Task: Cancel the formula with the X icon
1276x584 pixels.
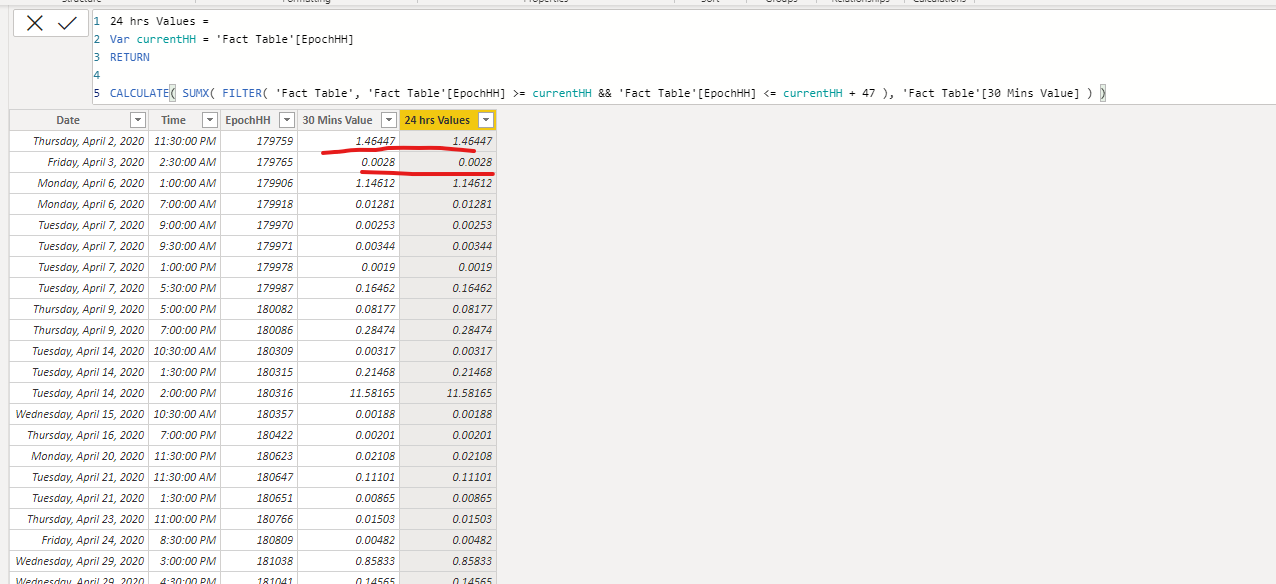Action: pyautogui.click(x=35, y=23)
